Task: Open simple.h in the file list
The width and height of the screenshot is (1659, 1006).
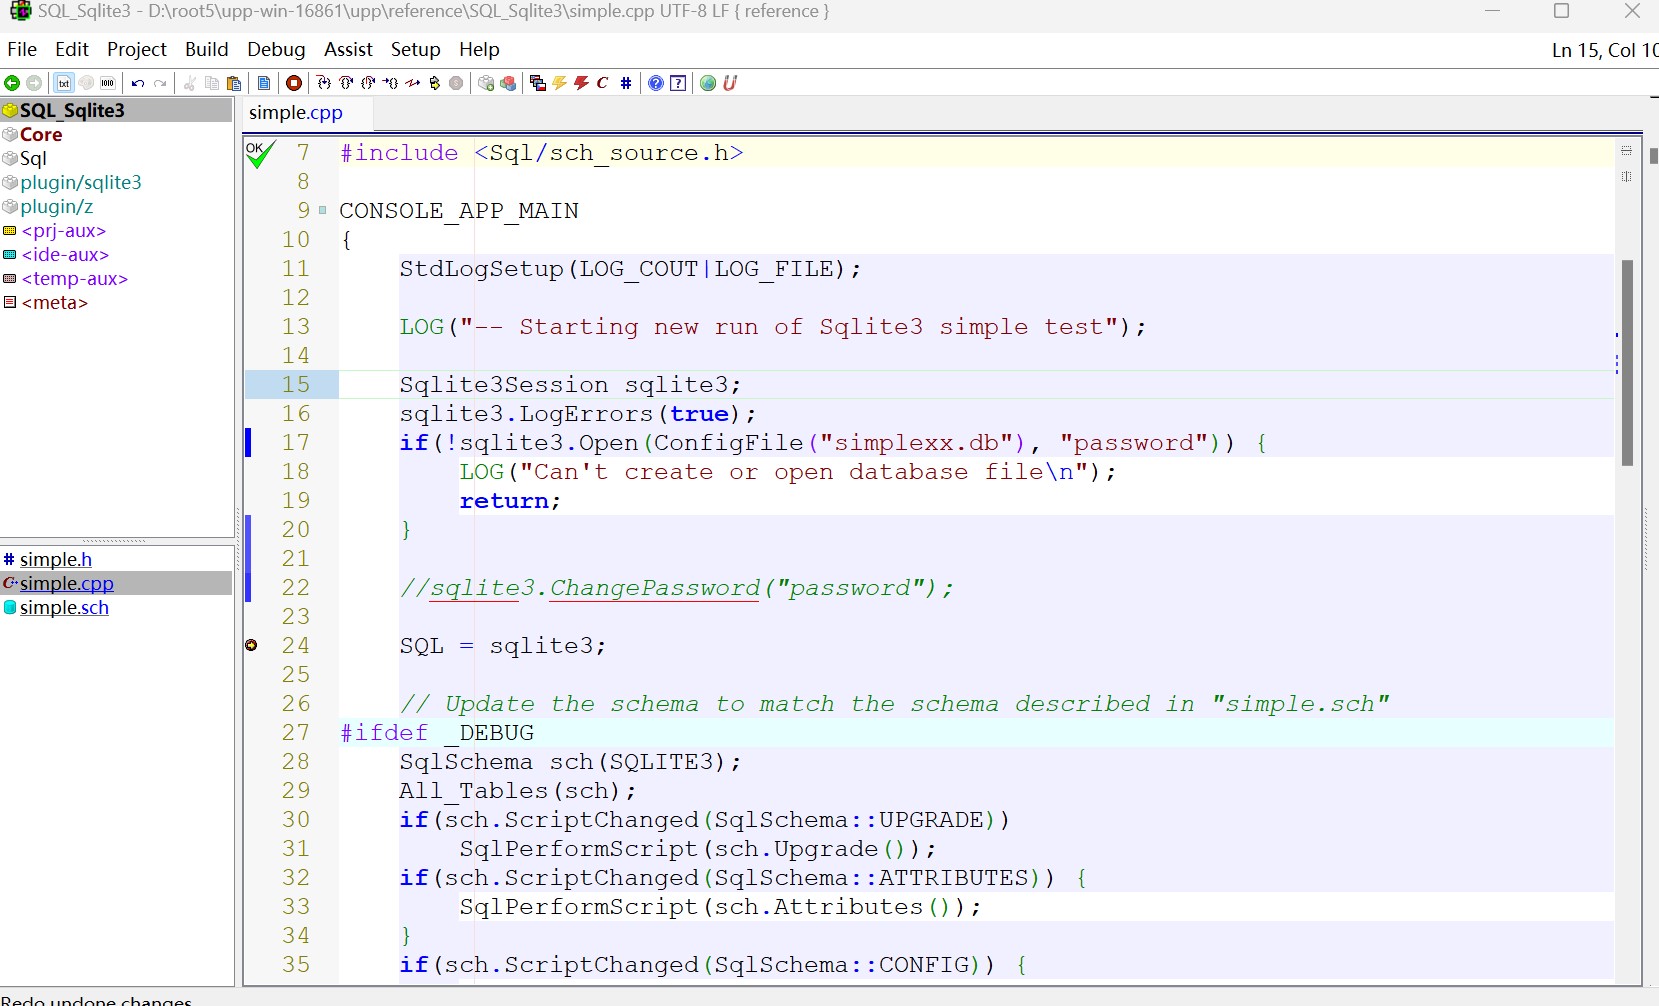Action: (56, 560)
